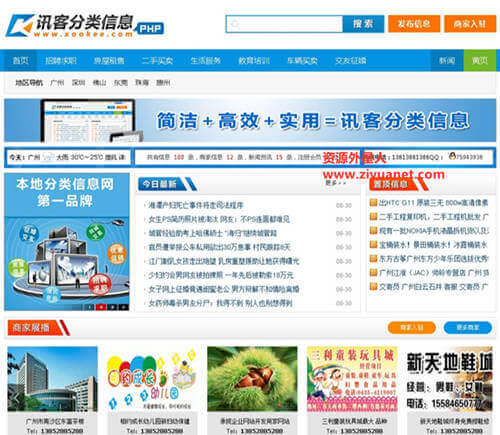Open the office building merchant thumbnail
This screenshot has height=435, width=500.
coord(53,379)
